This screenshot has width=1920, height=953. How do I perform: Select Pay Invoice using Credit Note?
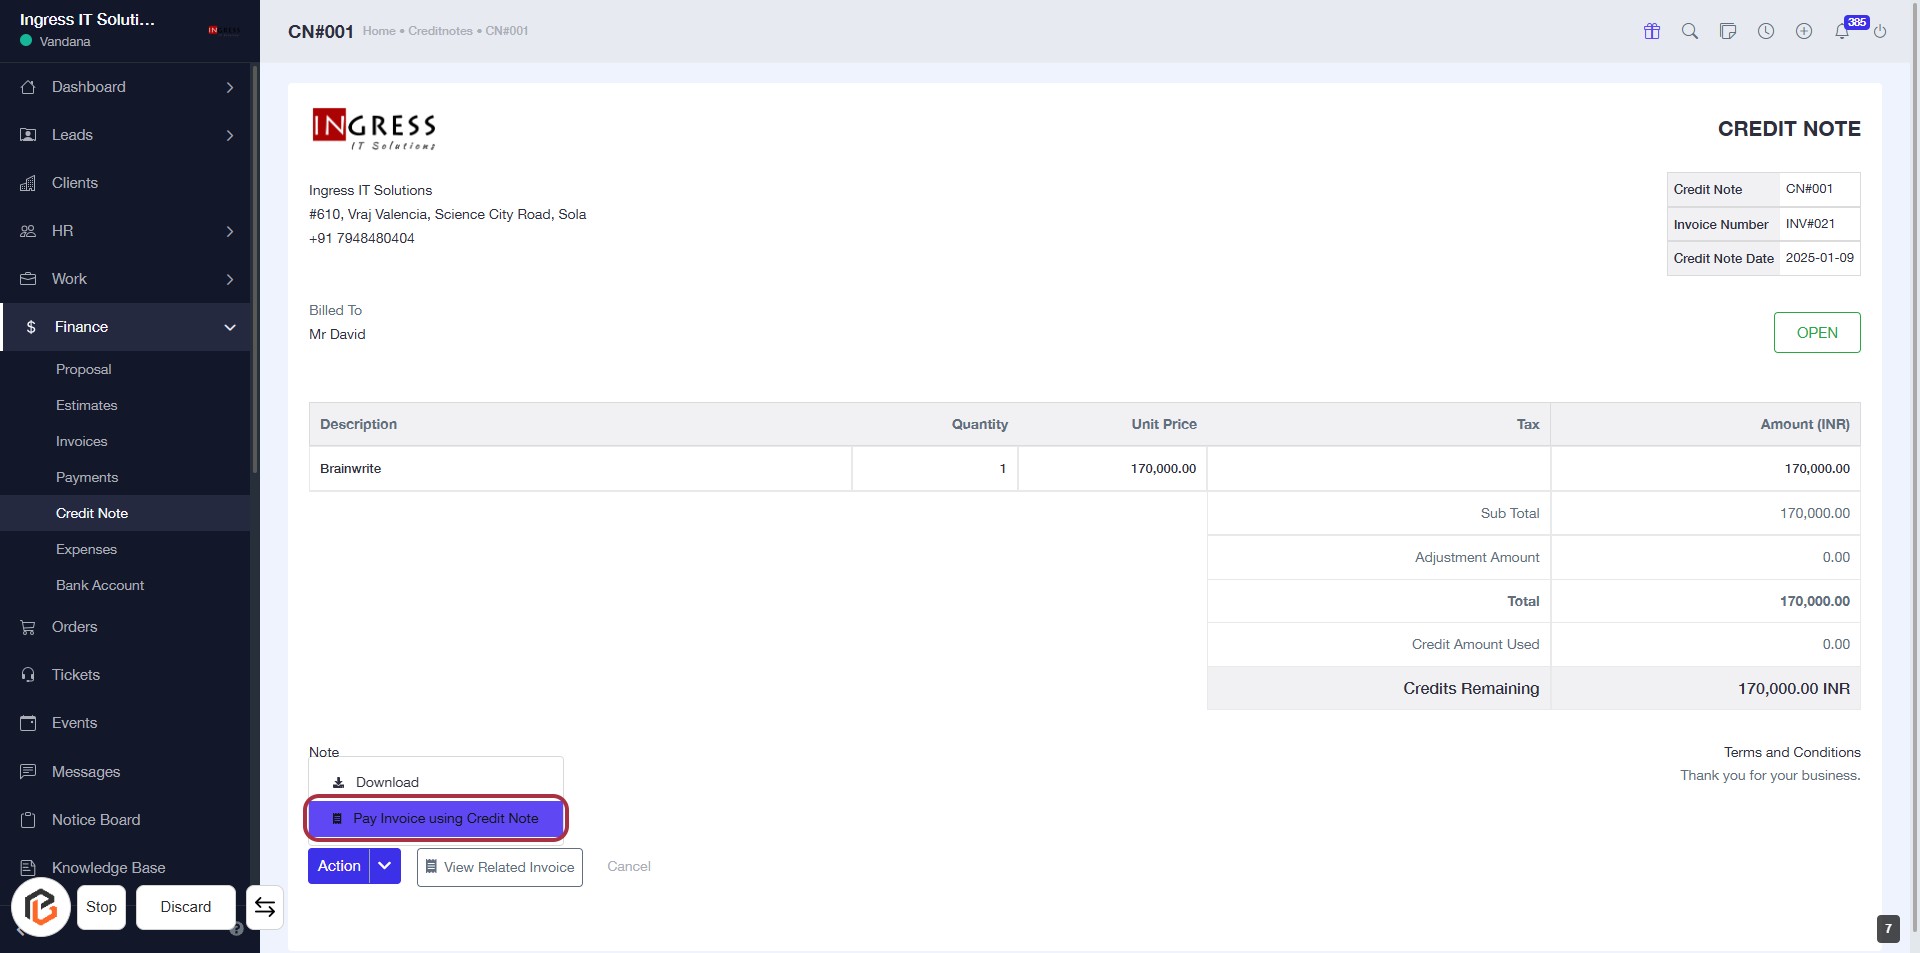pos(436,818)
